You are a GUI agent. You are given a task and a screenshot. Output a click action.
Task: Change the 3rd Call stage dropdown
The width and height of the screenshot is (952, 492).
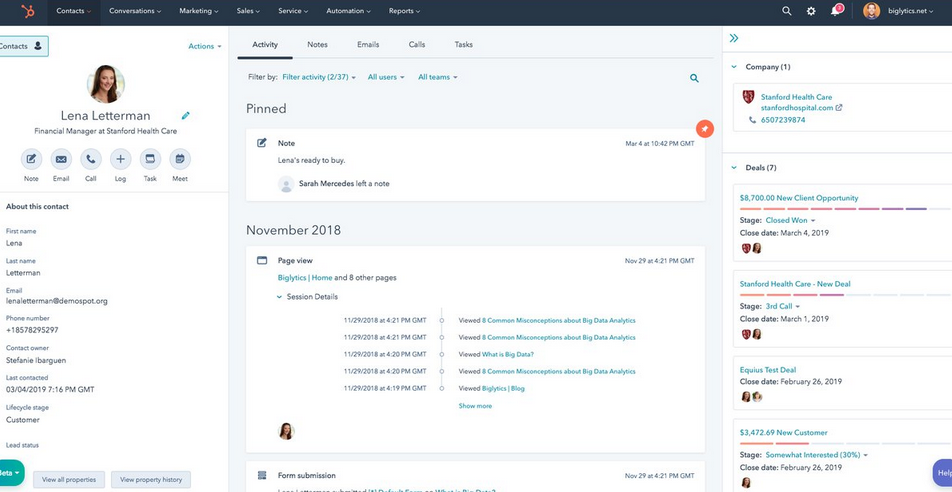click(783, 306)
